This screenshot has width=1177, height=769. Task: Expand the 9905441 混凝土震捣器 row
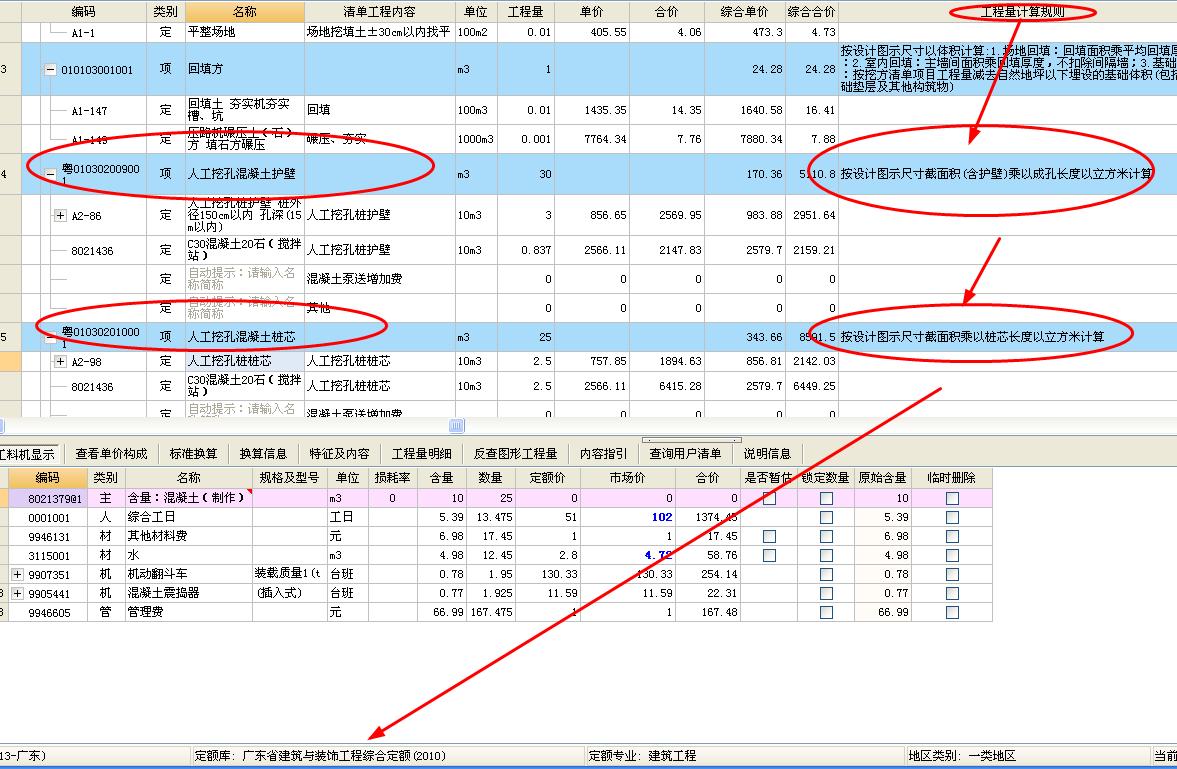pyautogui.click(x=17, y=593)
